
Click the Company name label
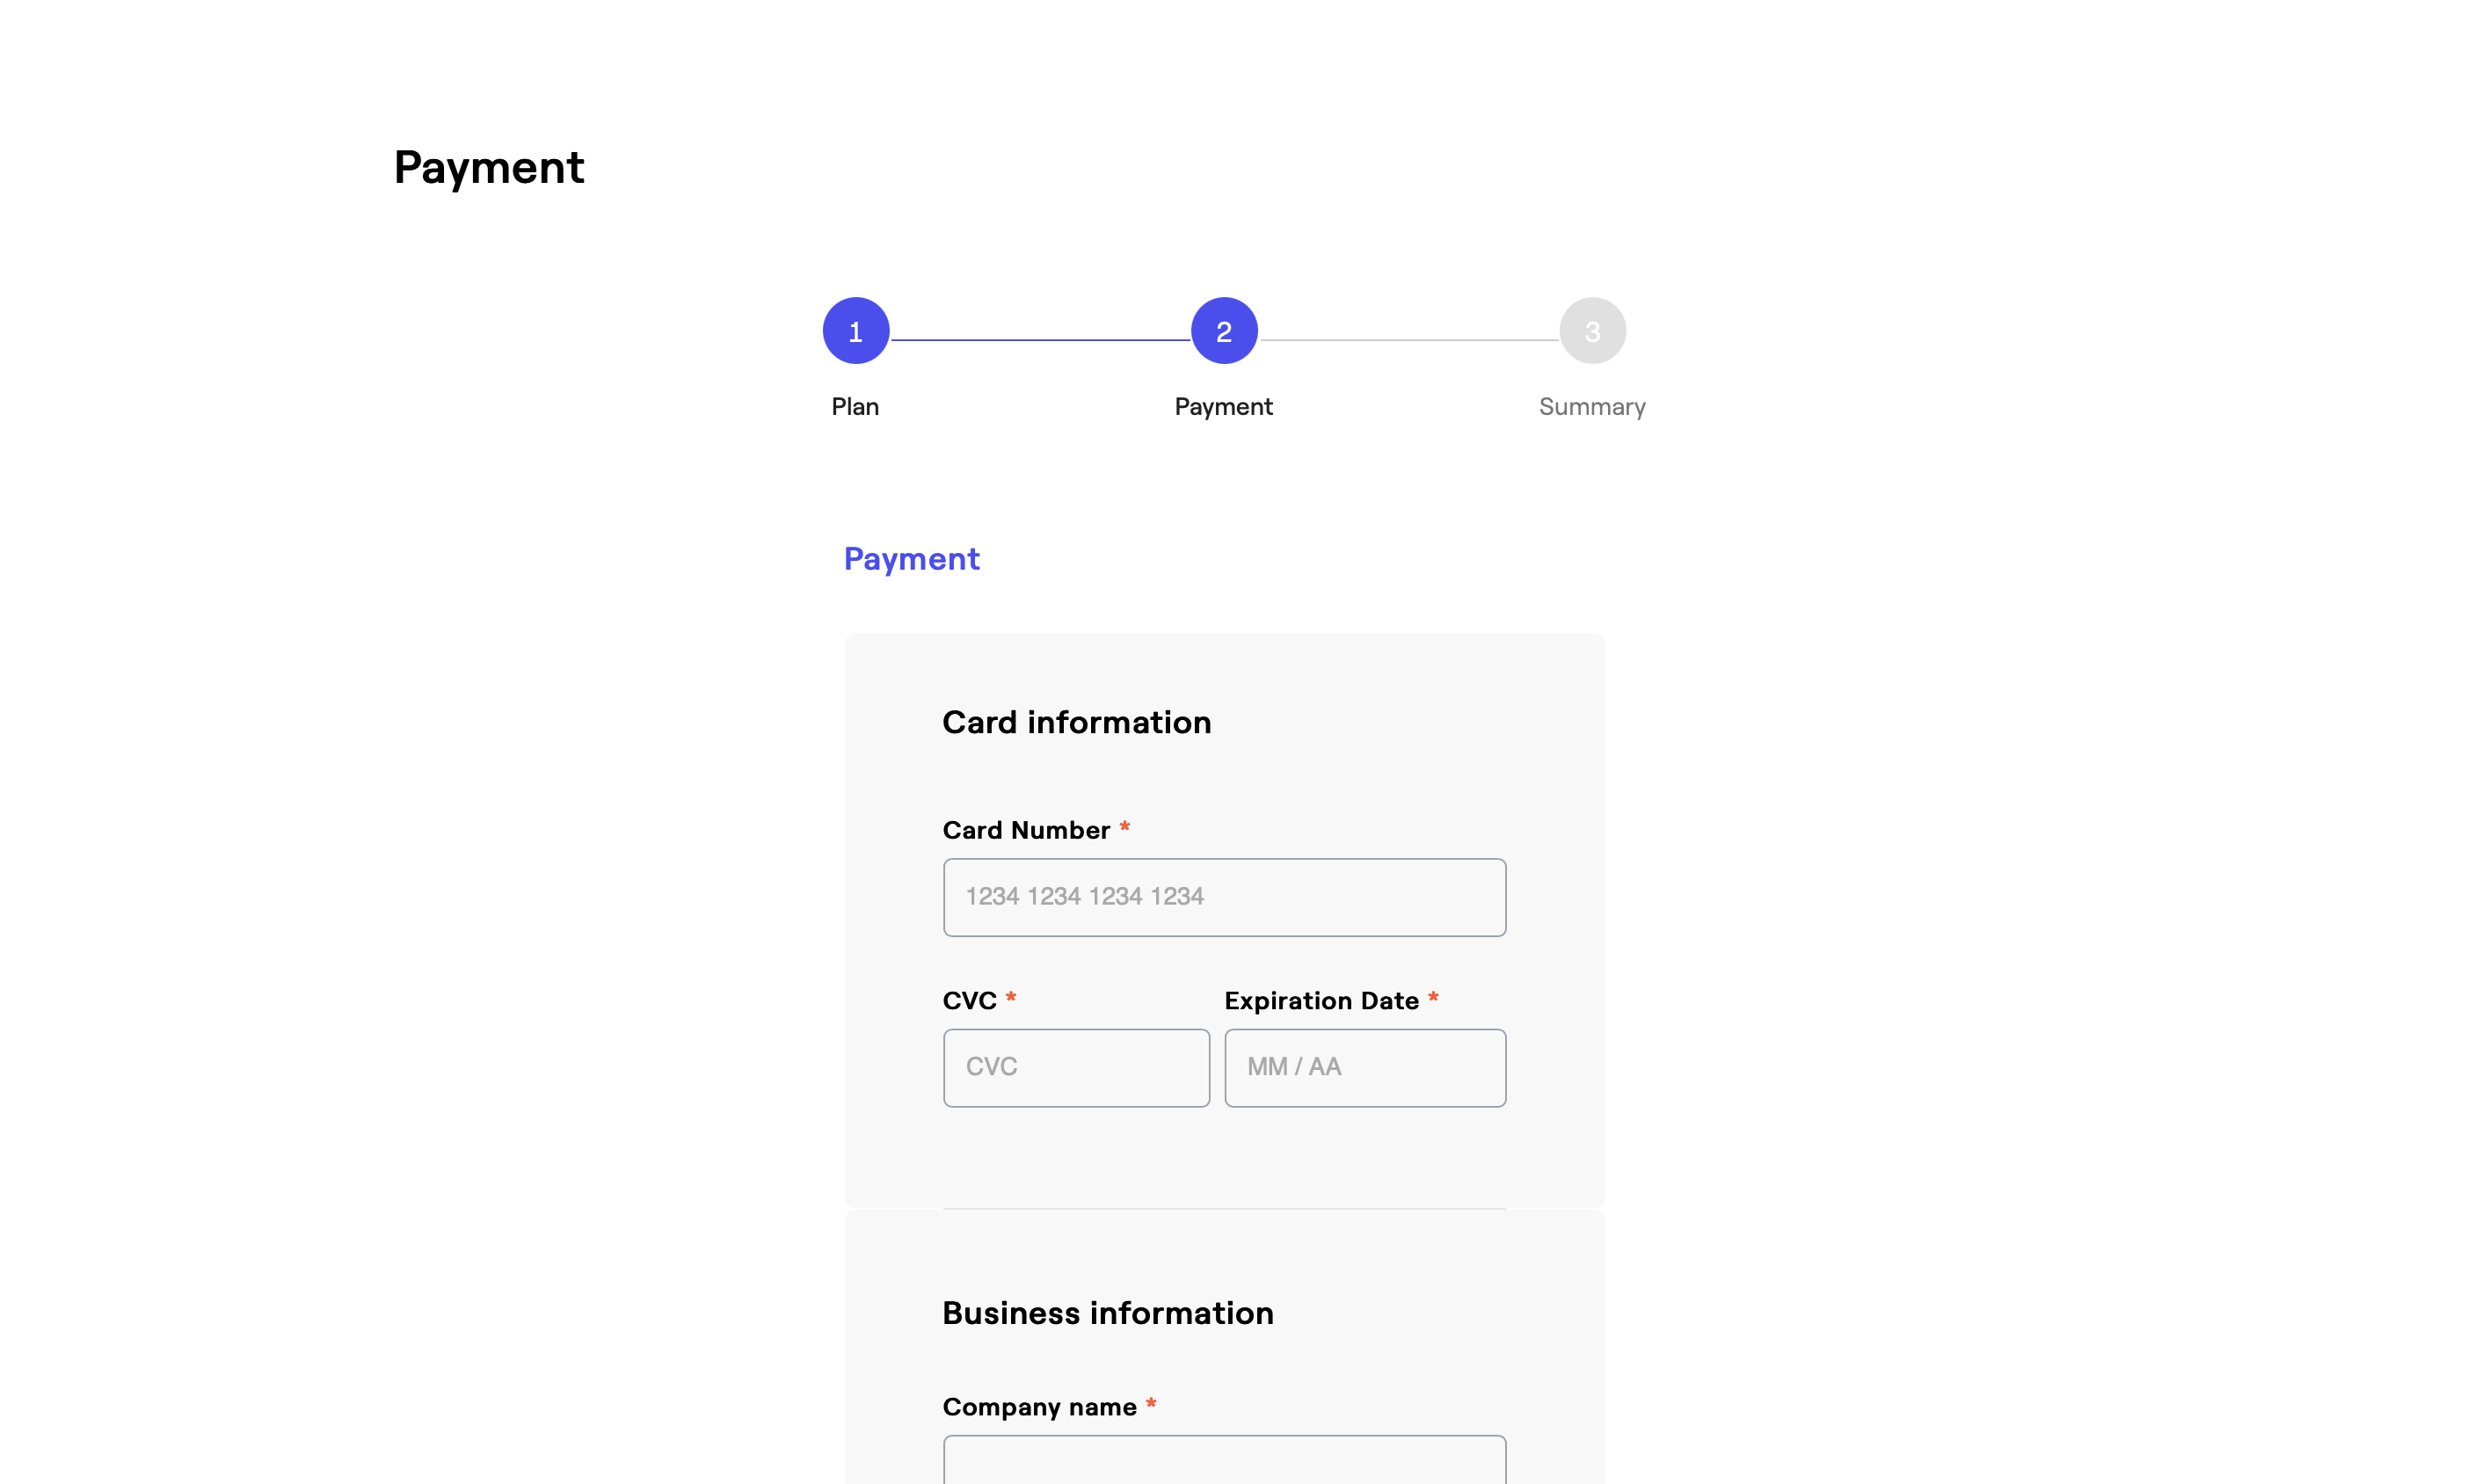1039,1407
